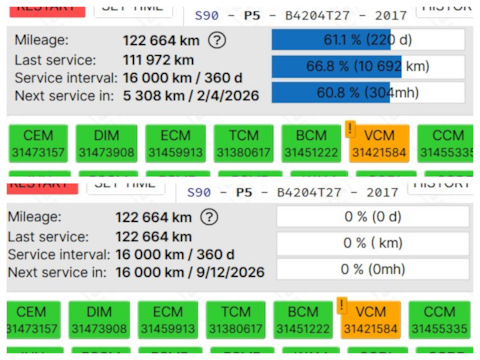Open the lower CCM 31455335 module
The image size is (480, 360).
pos(439,320)
